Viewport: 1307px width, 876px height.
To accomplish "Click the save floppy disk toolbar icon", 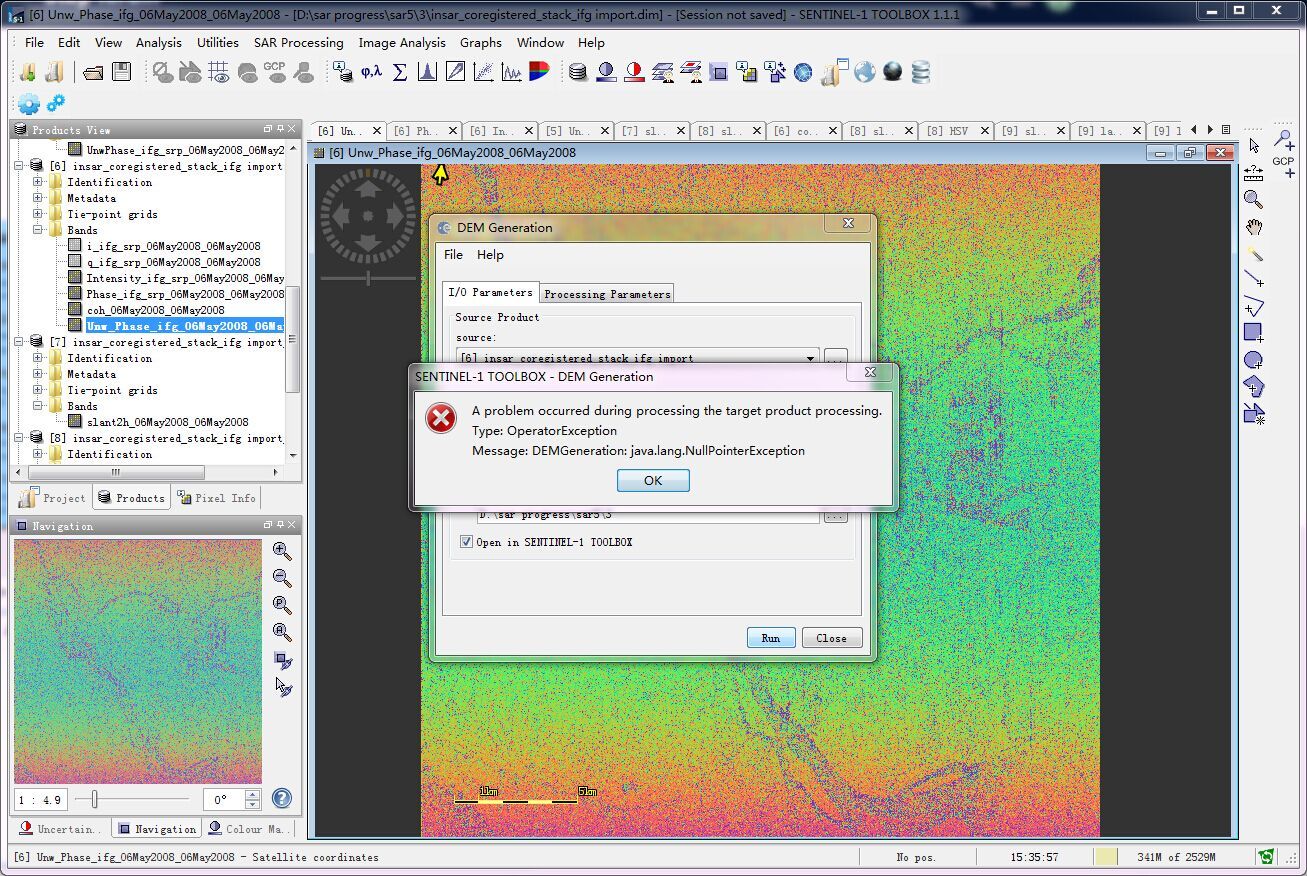I will [121, 72].
